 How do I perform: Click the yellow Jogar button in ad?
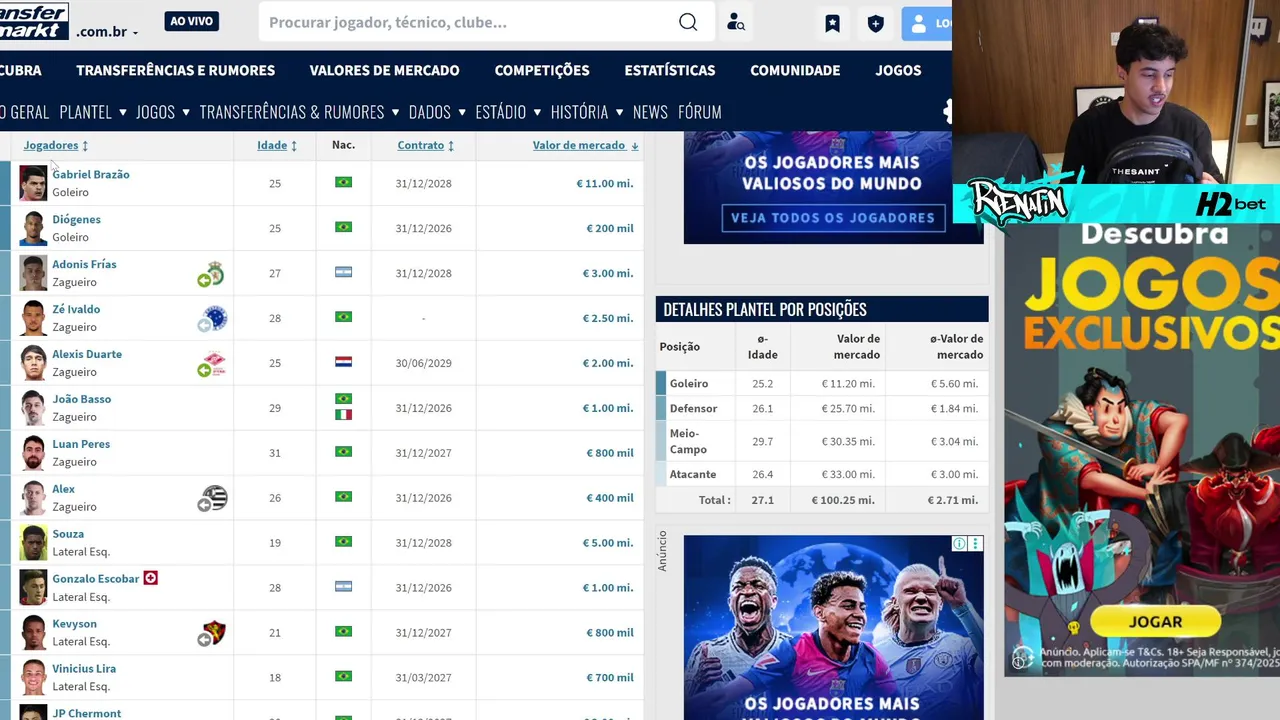click(1155, 622)
